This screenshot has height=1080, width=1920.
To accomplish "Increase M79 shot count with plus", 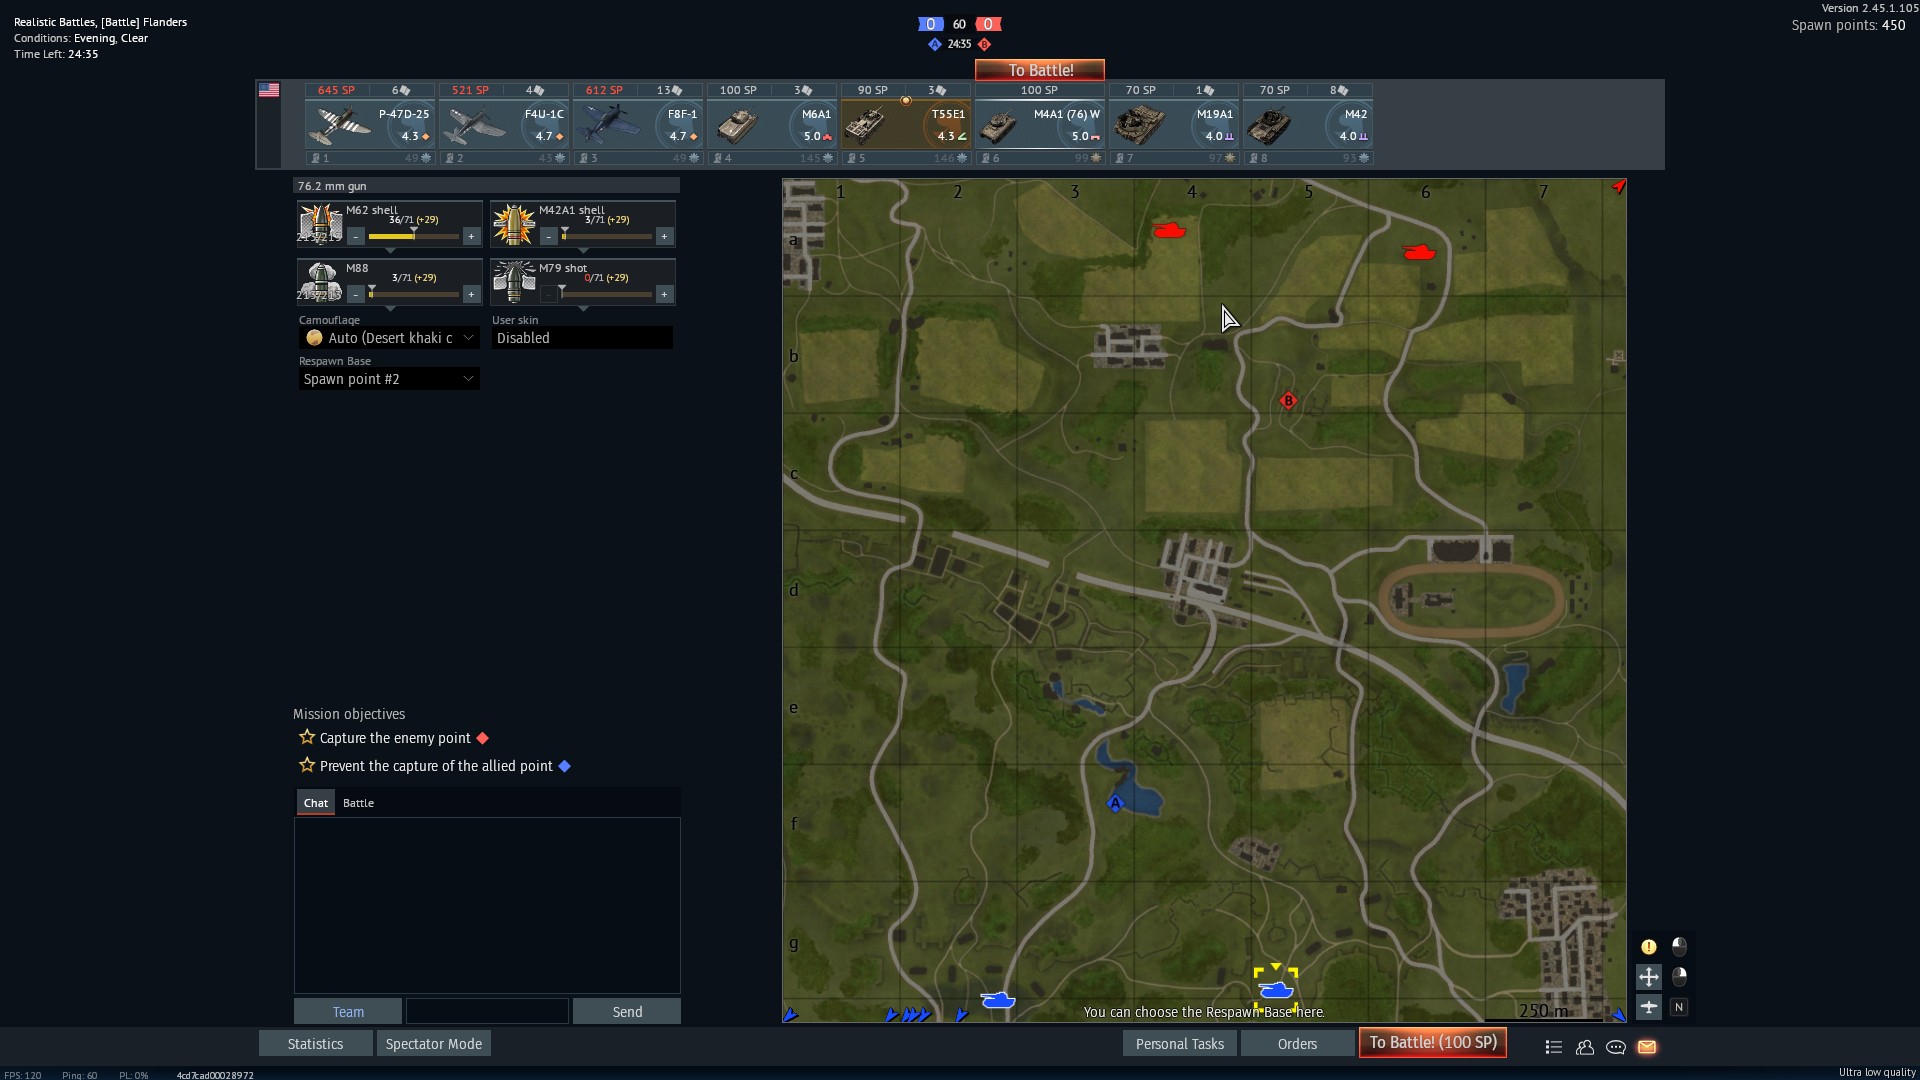I will pyautogui.click(x=664, y=294).
